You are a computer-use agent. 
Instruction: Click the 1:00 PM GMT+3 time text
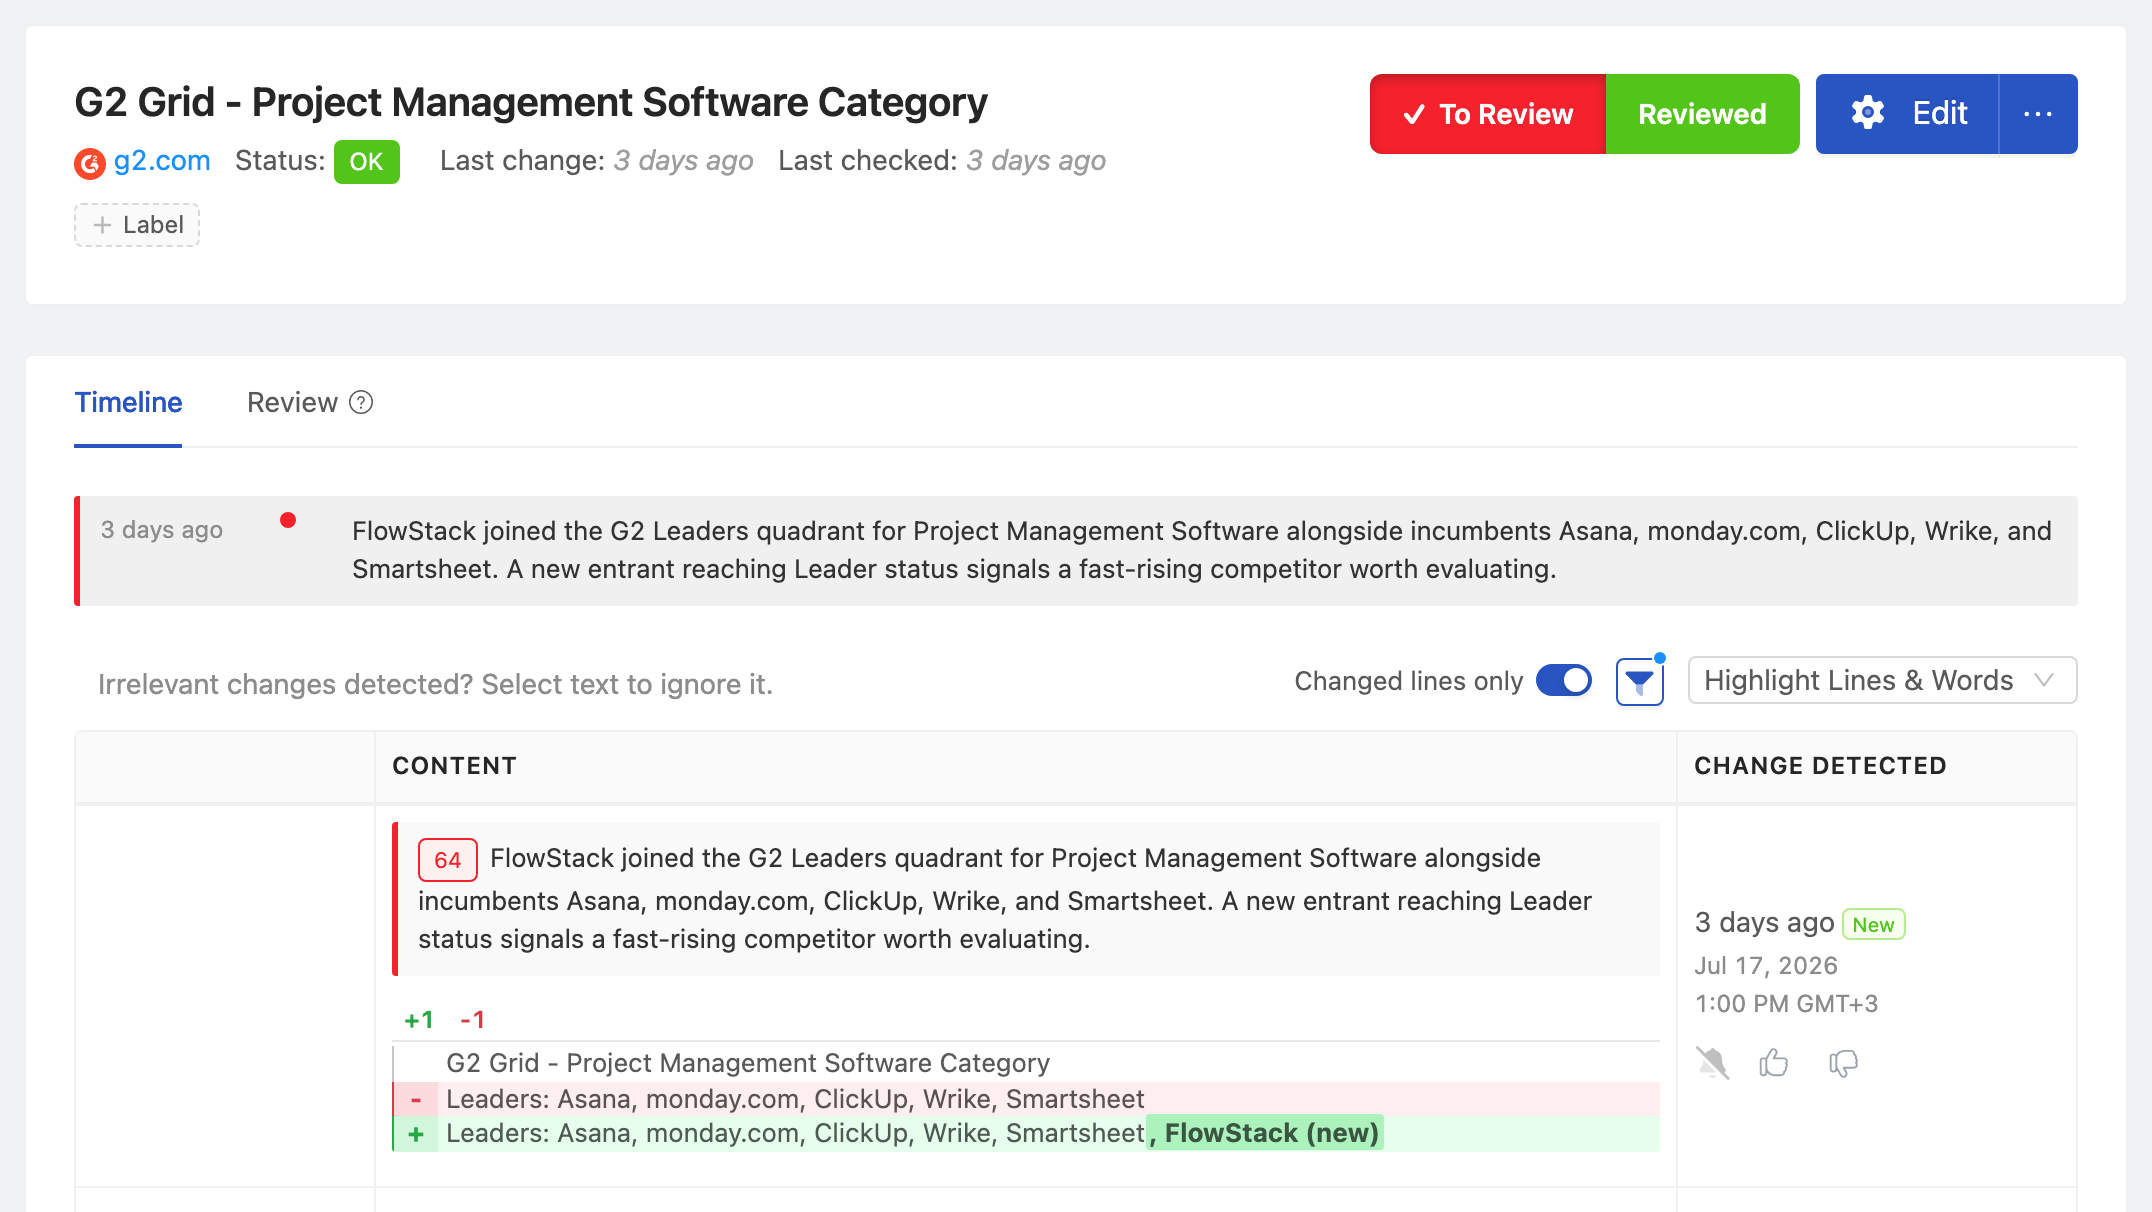(1786, 1003)
